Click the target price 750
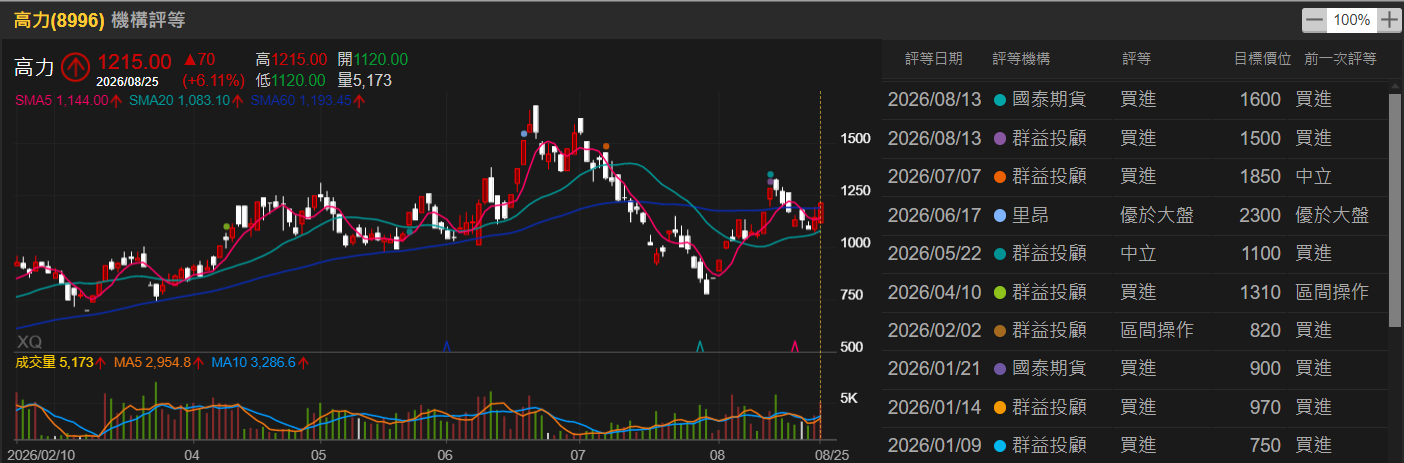The width and height of the screenshot is (1404, 463). [x=1265, y=445]
